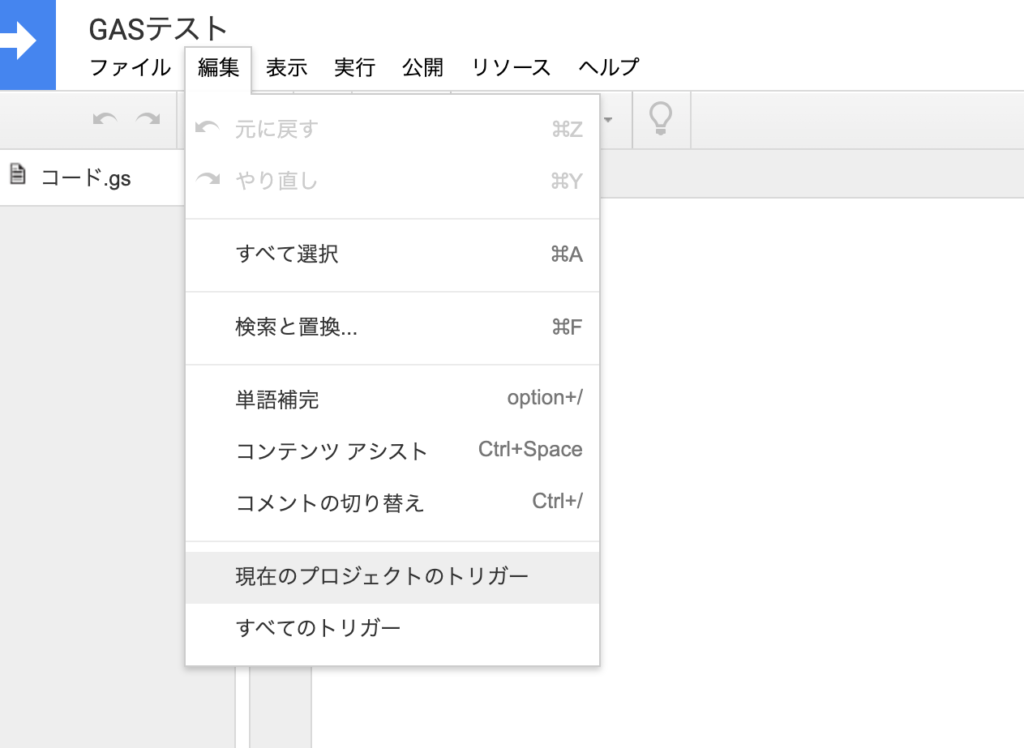1024x748 pixels.
Task: Open 検索と置換... from the menu
Action: click(392, 327)
